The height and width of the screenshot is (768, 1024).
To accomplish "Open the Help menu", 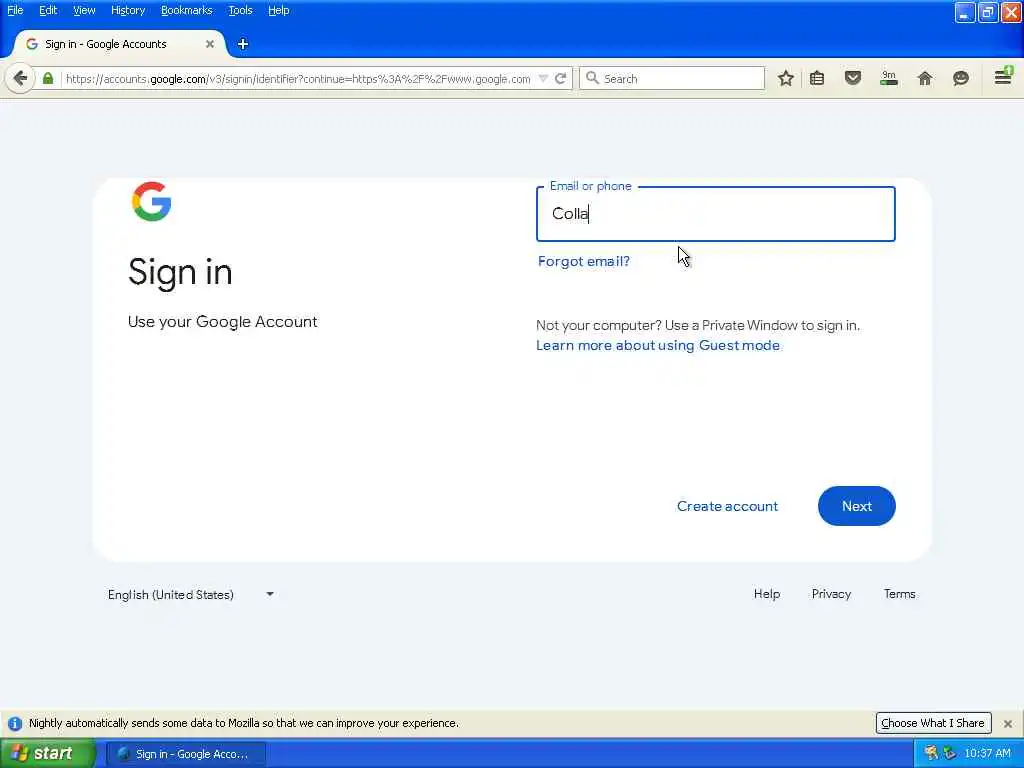I will point(279,10).
